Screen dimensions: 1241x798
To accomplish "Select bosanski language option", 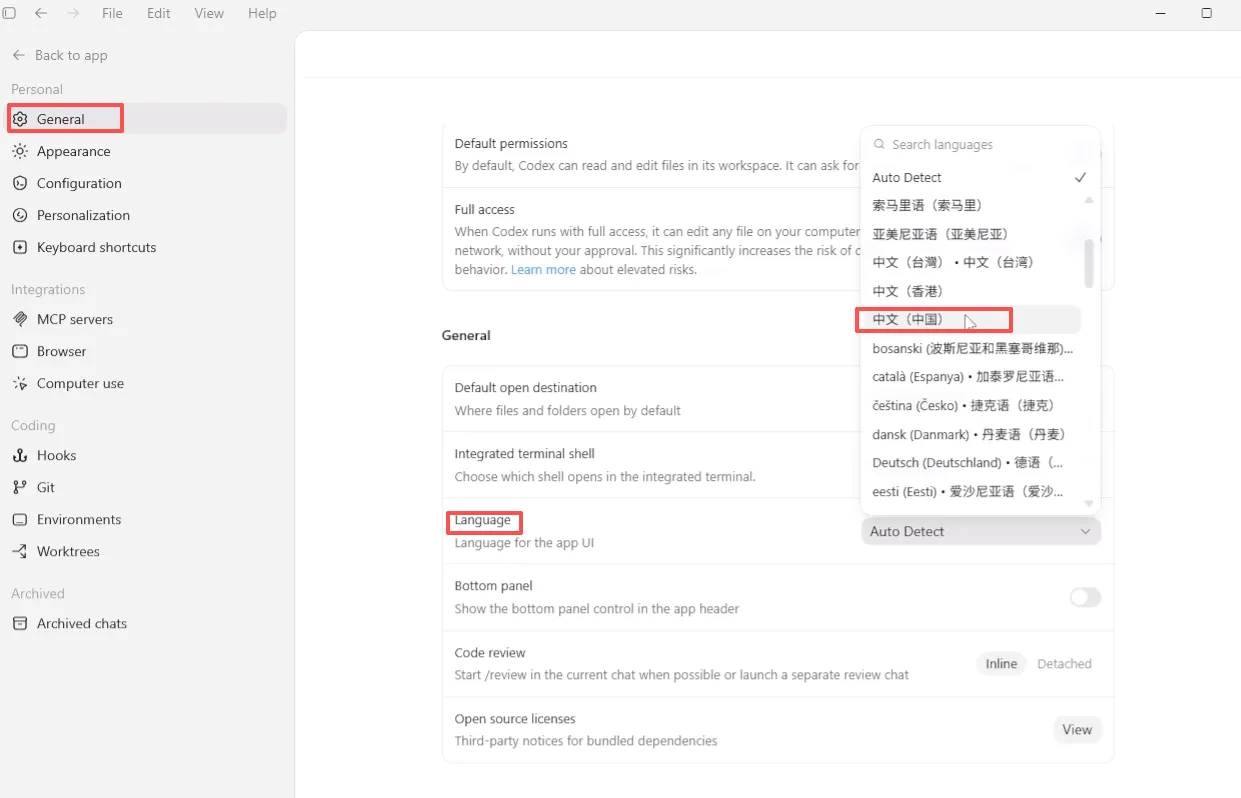I will (972, 349).
